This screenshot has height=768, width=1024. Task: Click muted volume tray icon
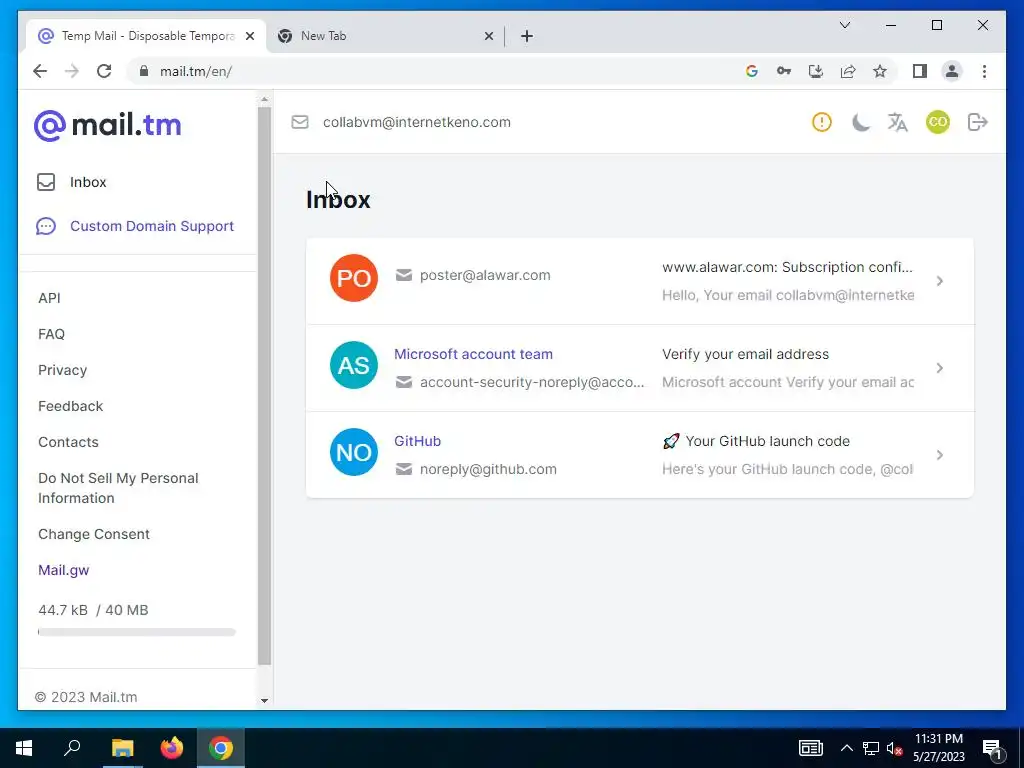tap(894, 748)
